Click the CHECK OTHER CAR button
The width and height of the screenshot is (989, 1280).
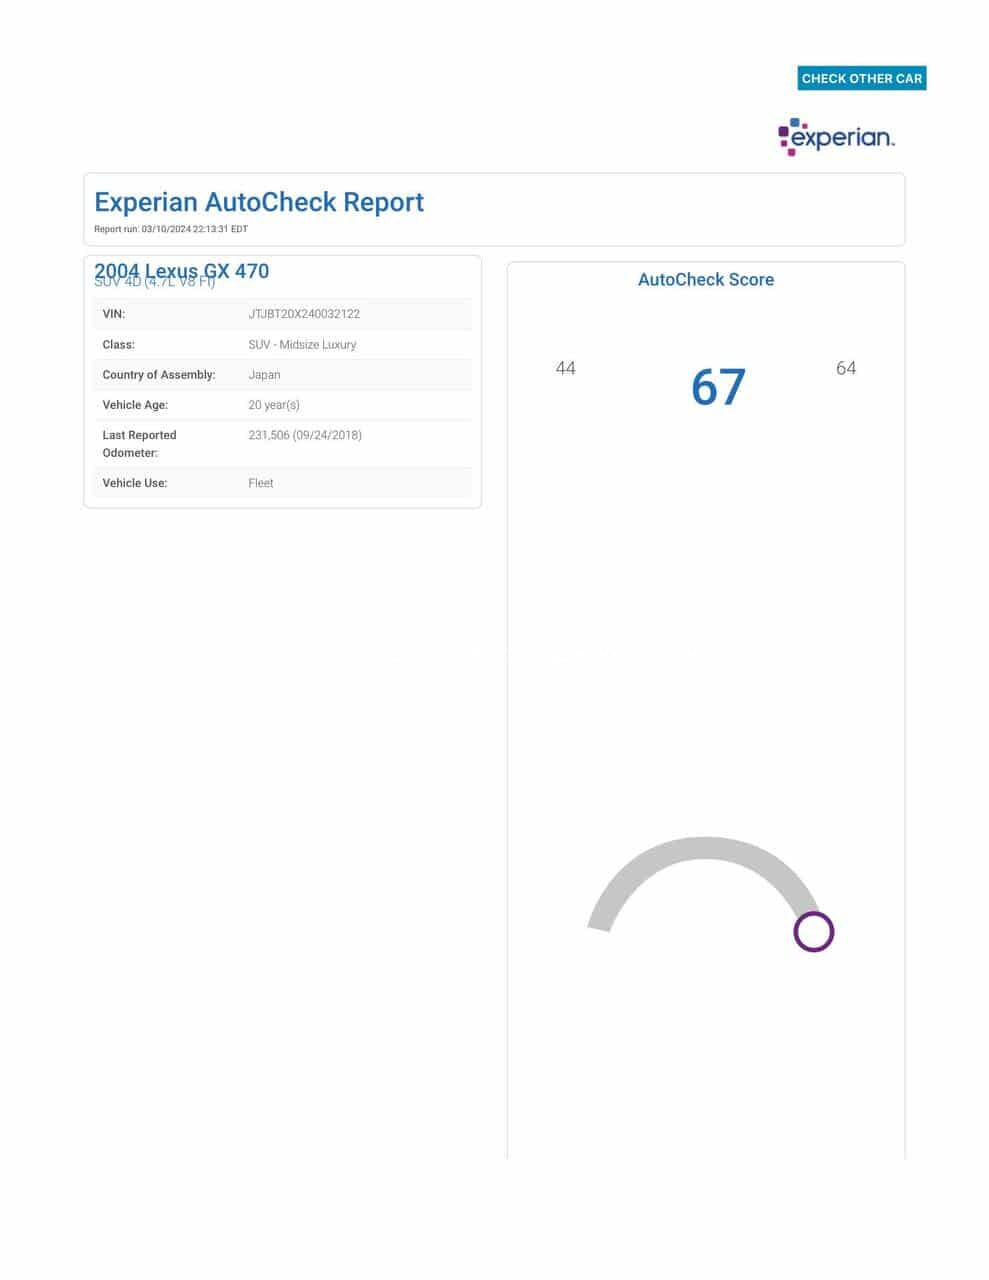point(861,78)
